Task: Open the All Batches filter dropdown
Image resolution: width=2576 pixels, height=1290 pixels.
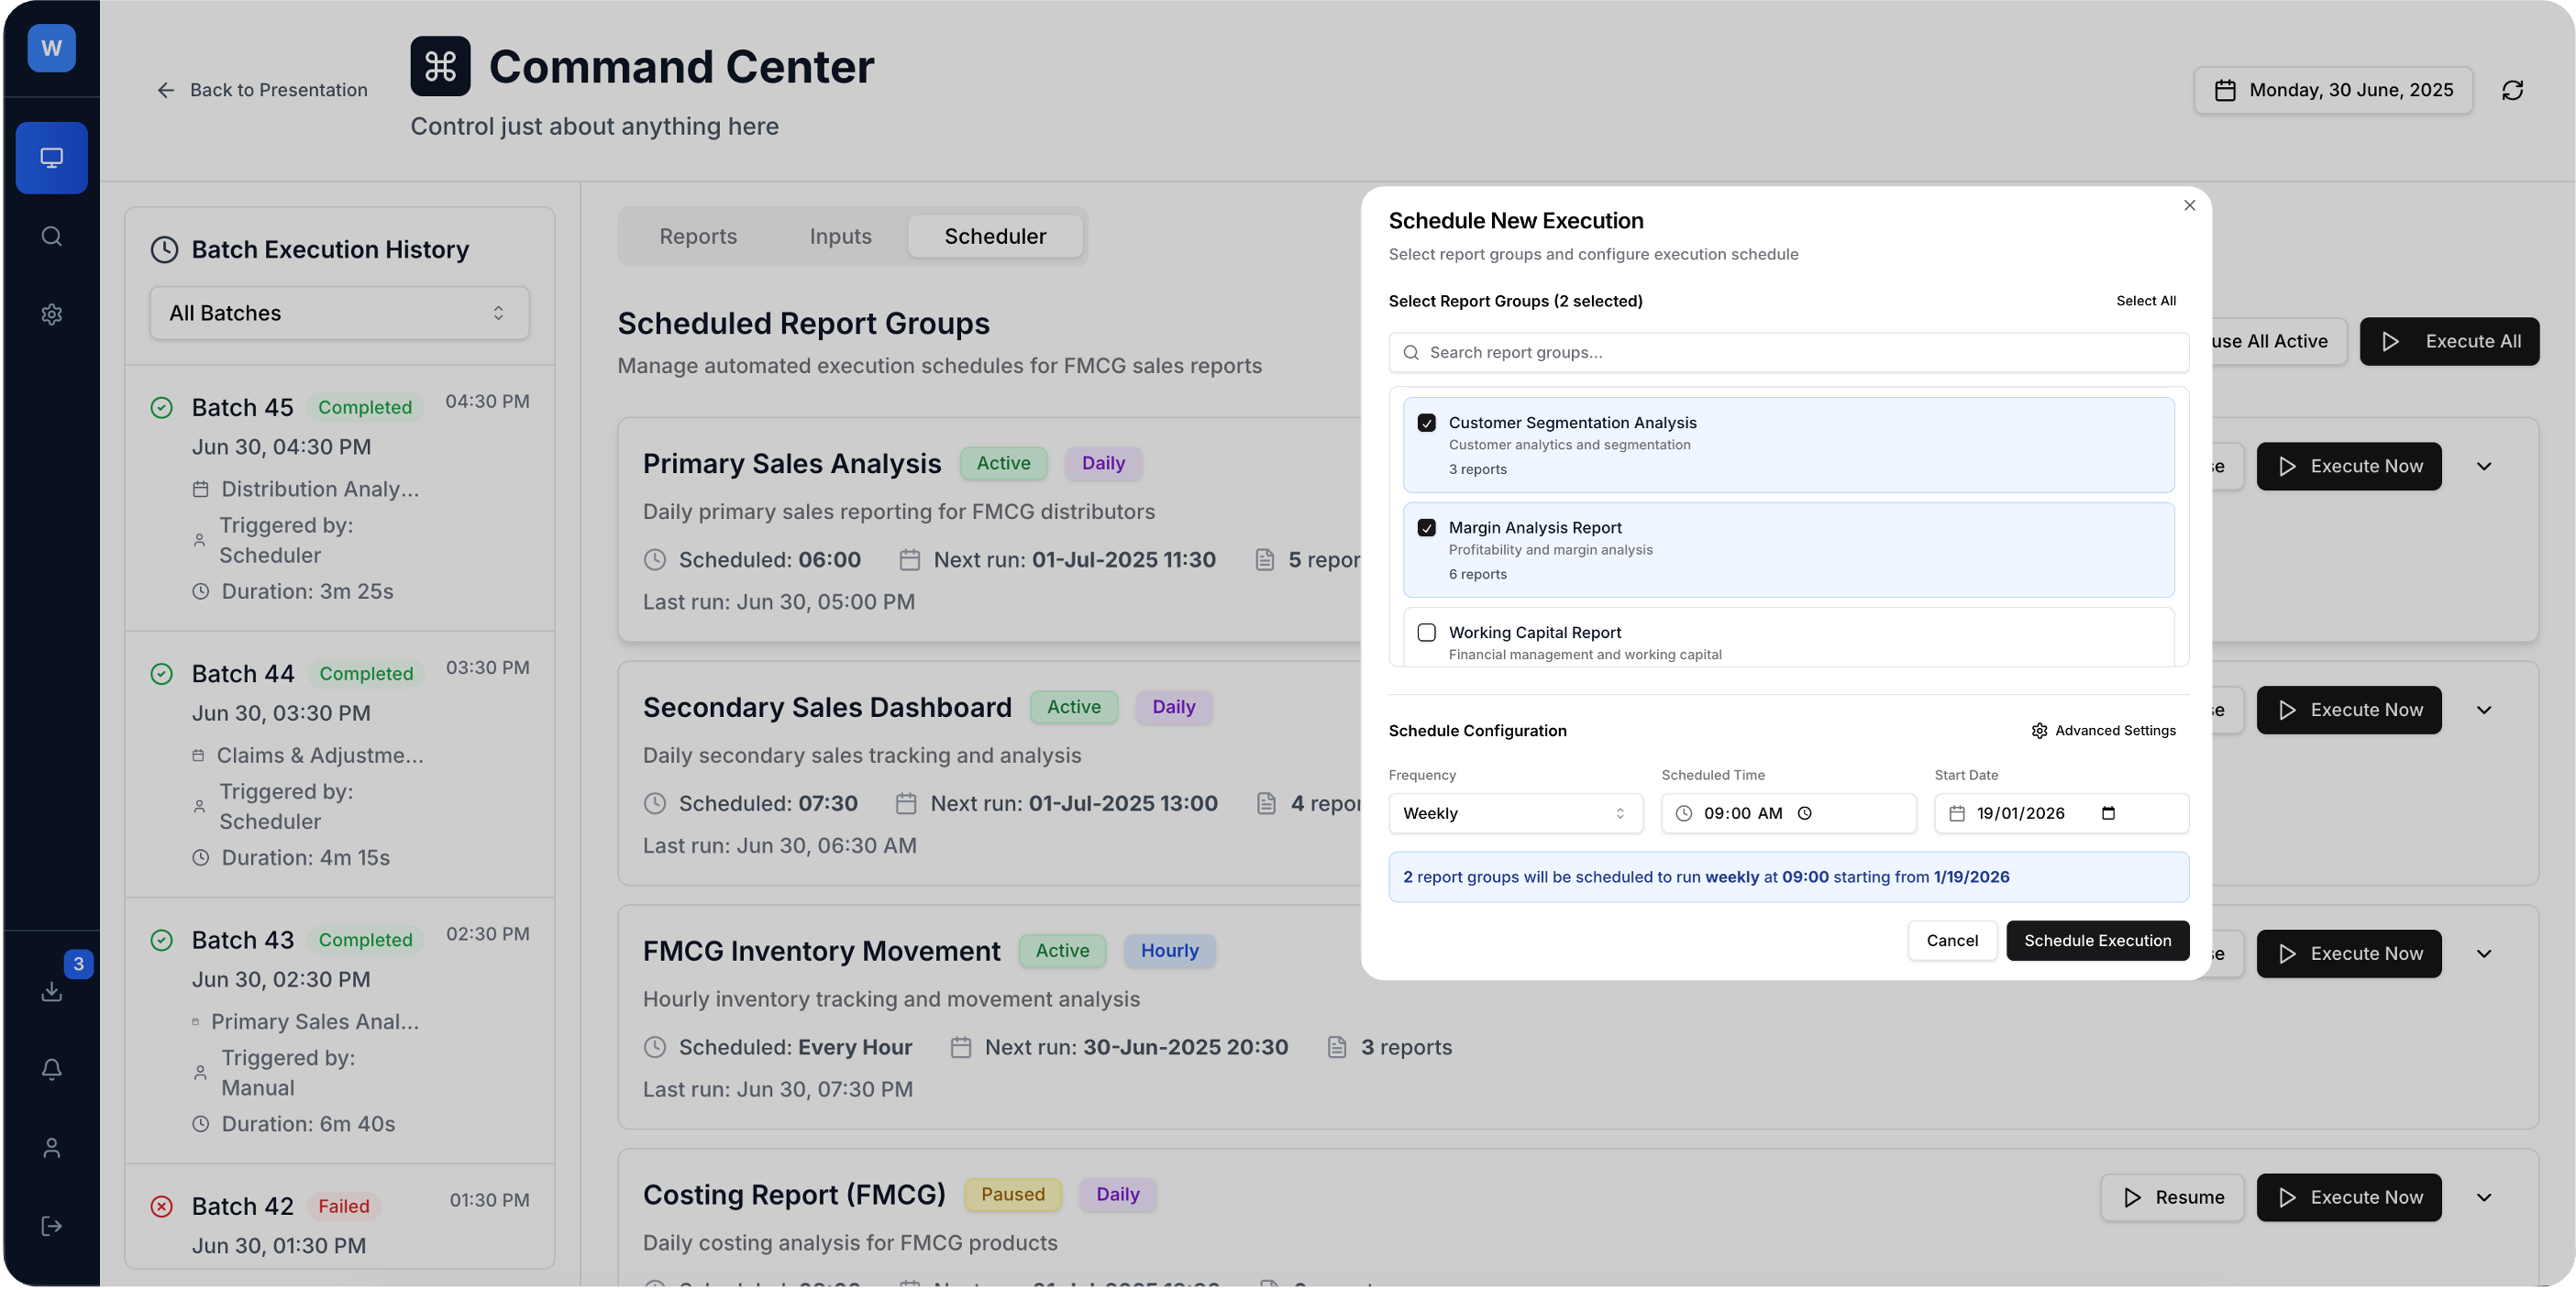Action: (x=339, y=313)
